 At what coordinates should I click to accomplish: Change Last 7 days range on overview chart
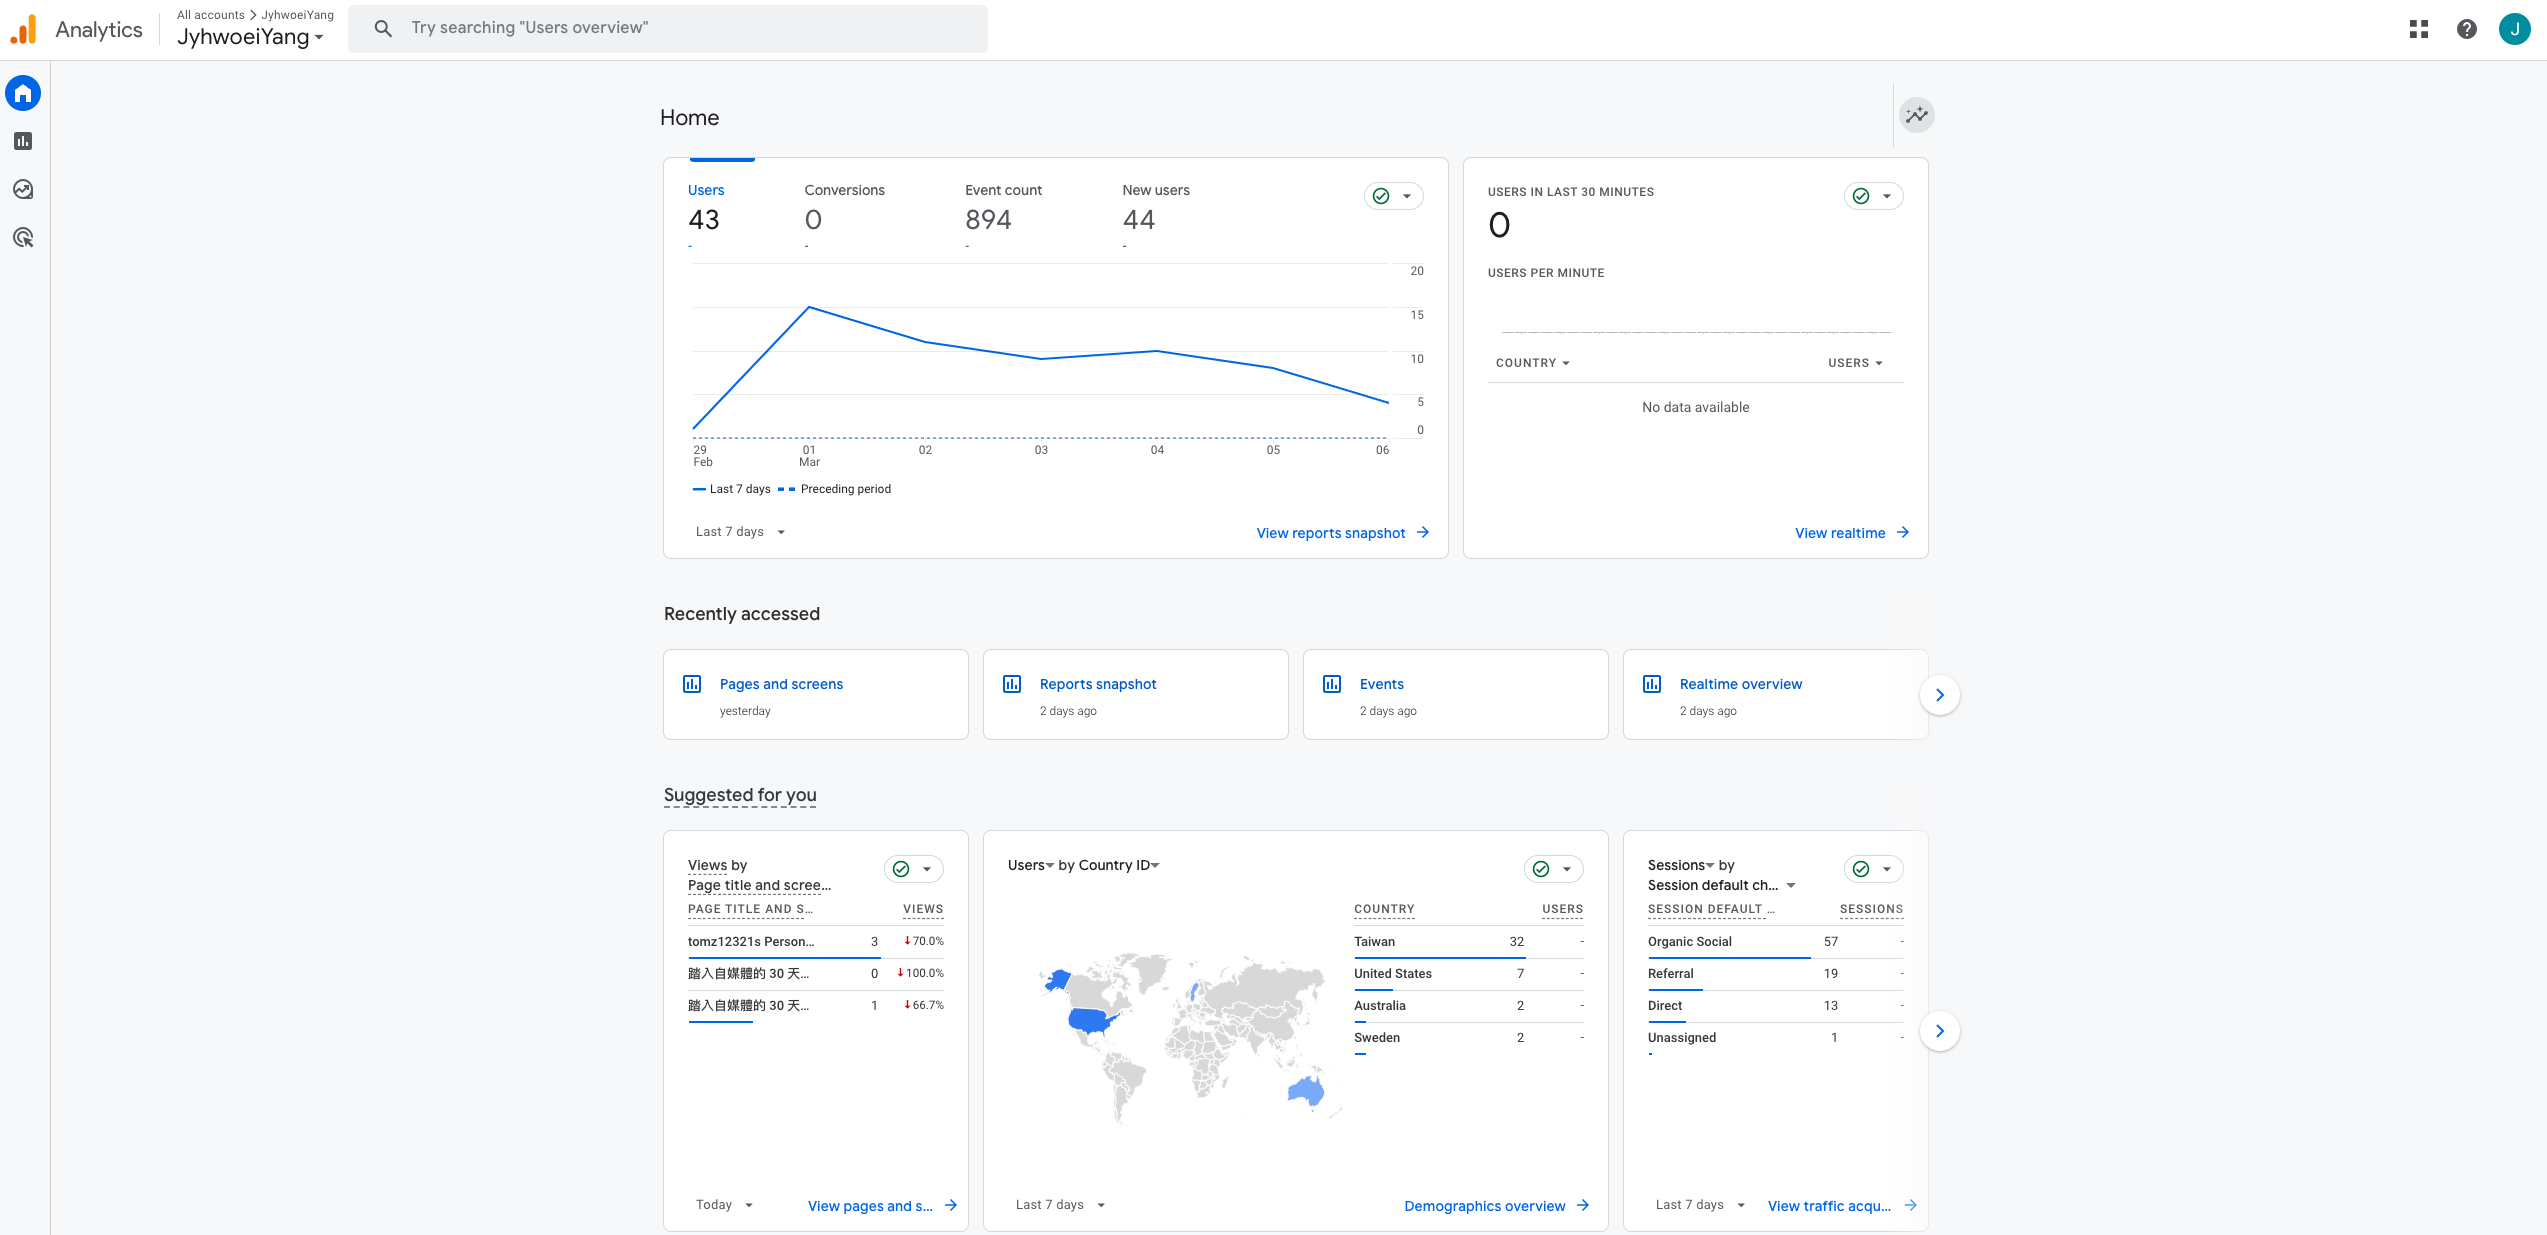tap(741, 532)
